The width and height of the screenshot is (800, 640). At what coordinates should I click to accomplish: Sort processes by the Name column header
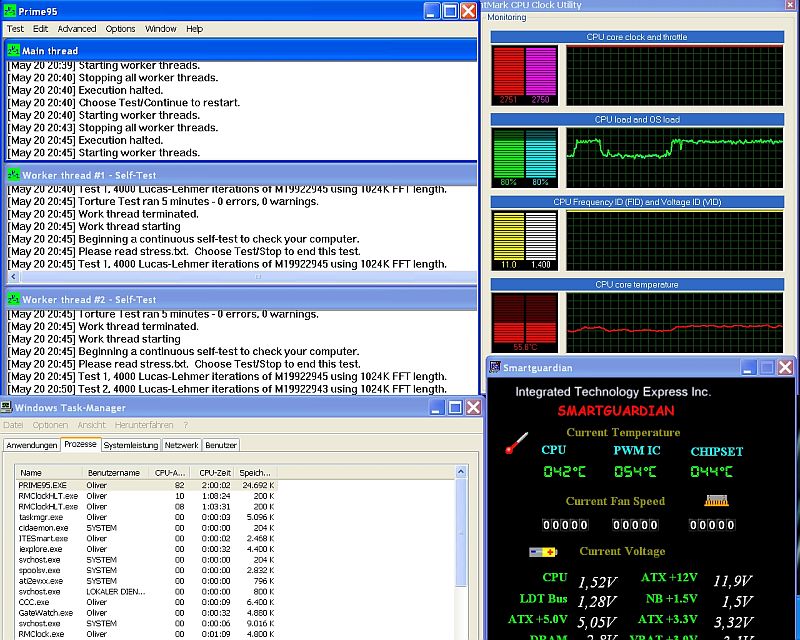[x=49, y=473]
